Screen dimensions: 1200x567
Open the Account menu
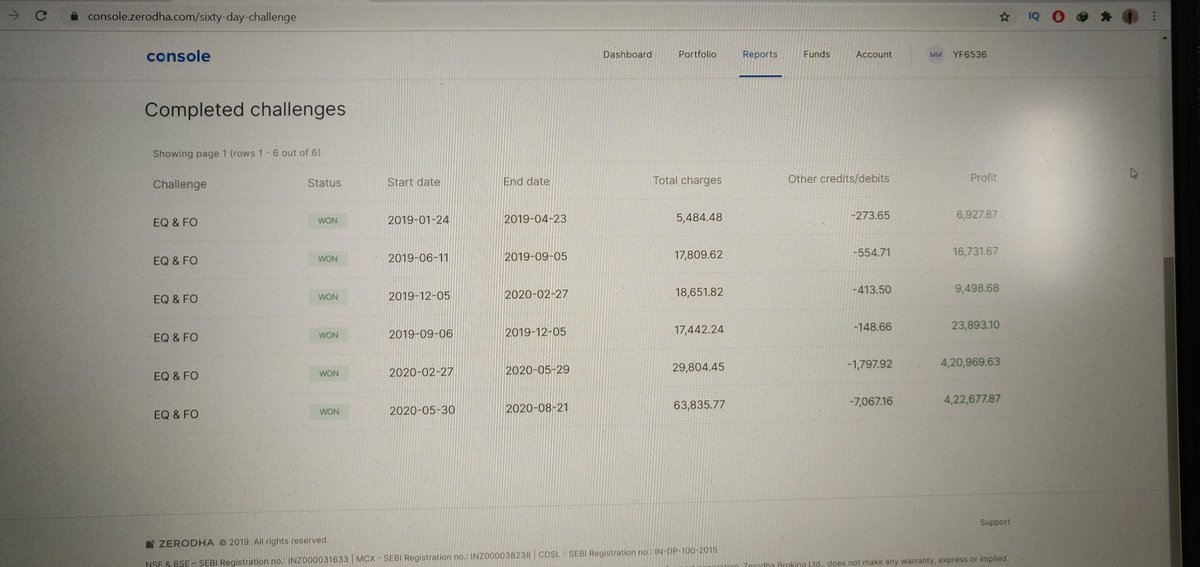pos(874,54)
